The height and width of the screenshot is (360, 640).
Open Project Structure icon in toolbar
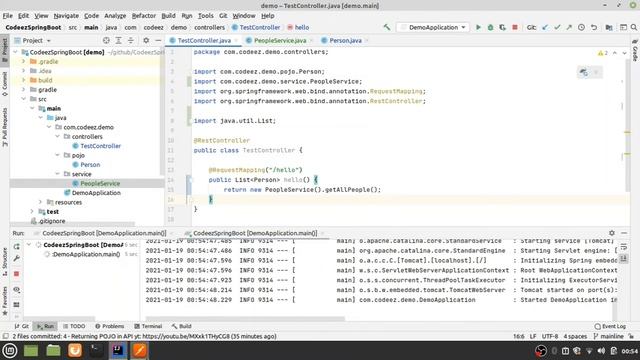[609, 27]
